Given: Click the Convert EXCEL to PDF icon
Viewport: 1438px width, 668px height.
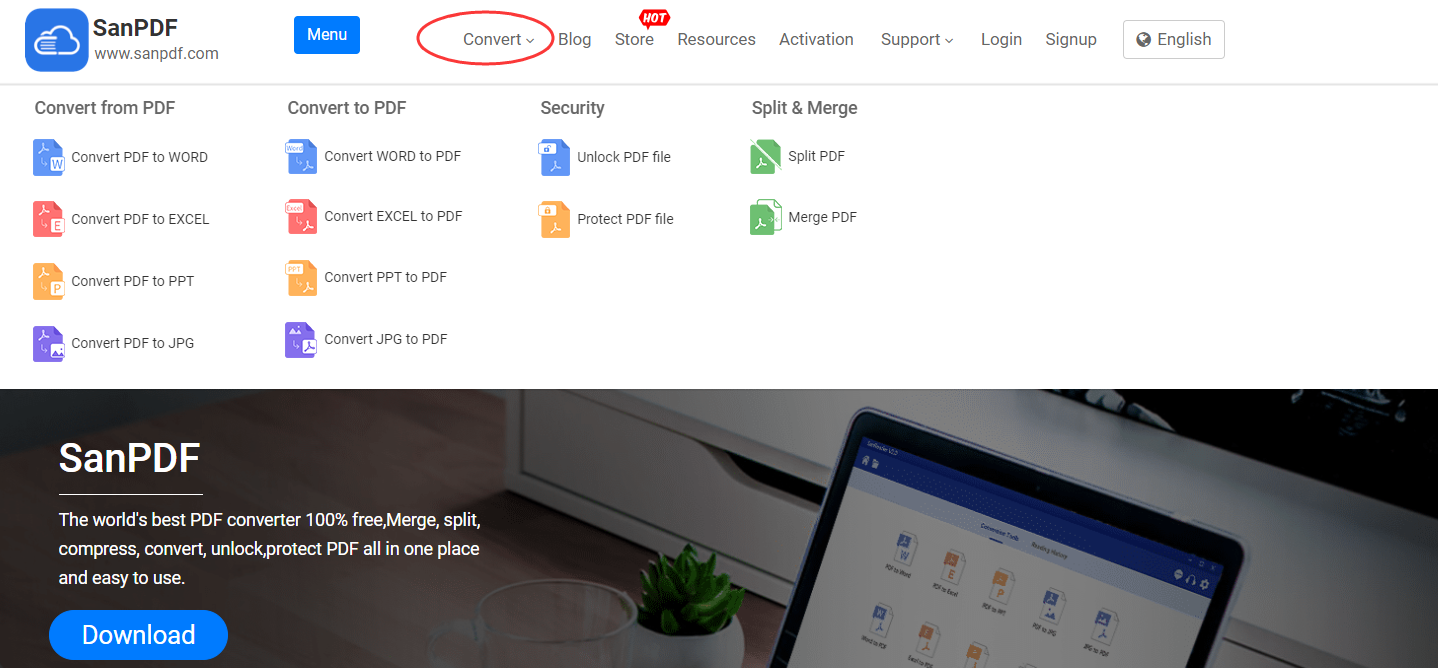Looking at the screenshot, I should pyautogui.click(x=300, y=217).
